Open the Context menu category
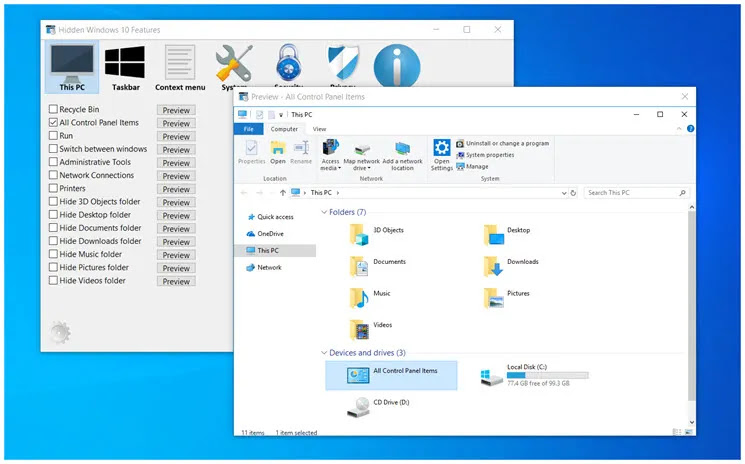 180,67
